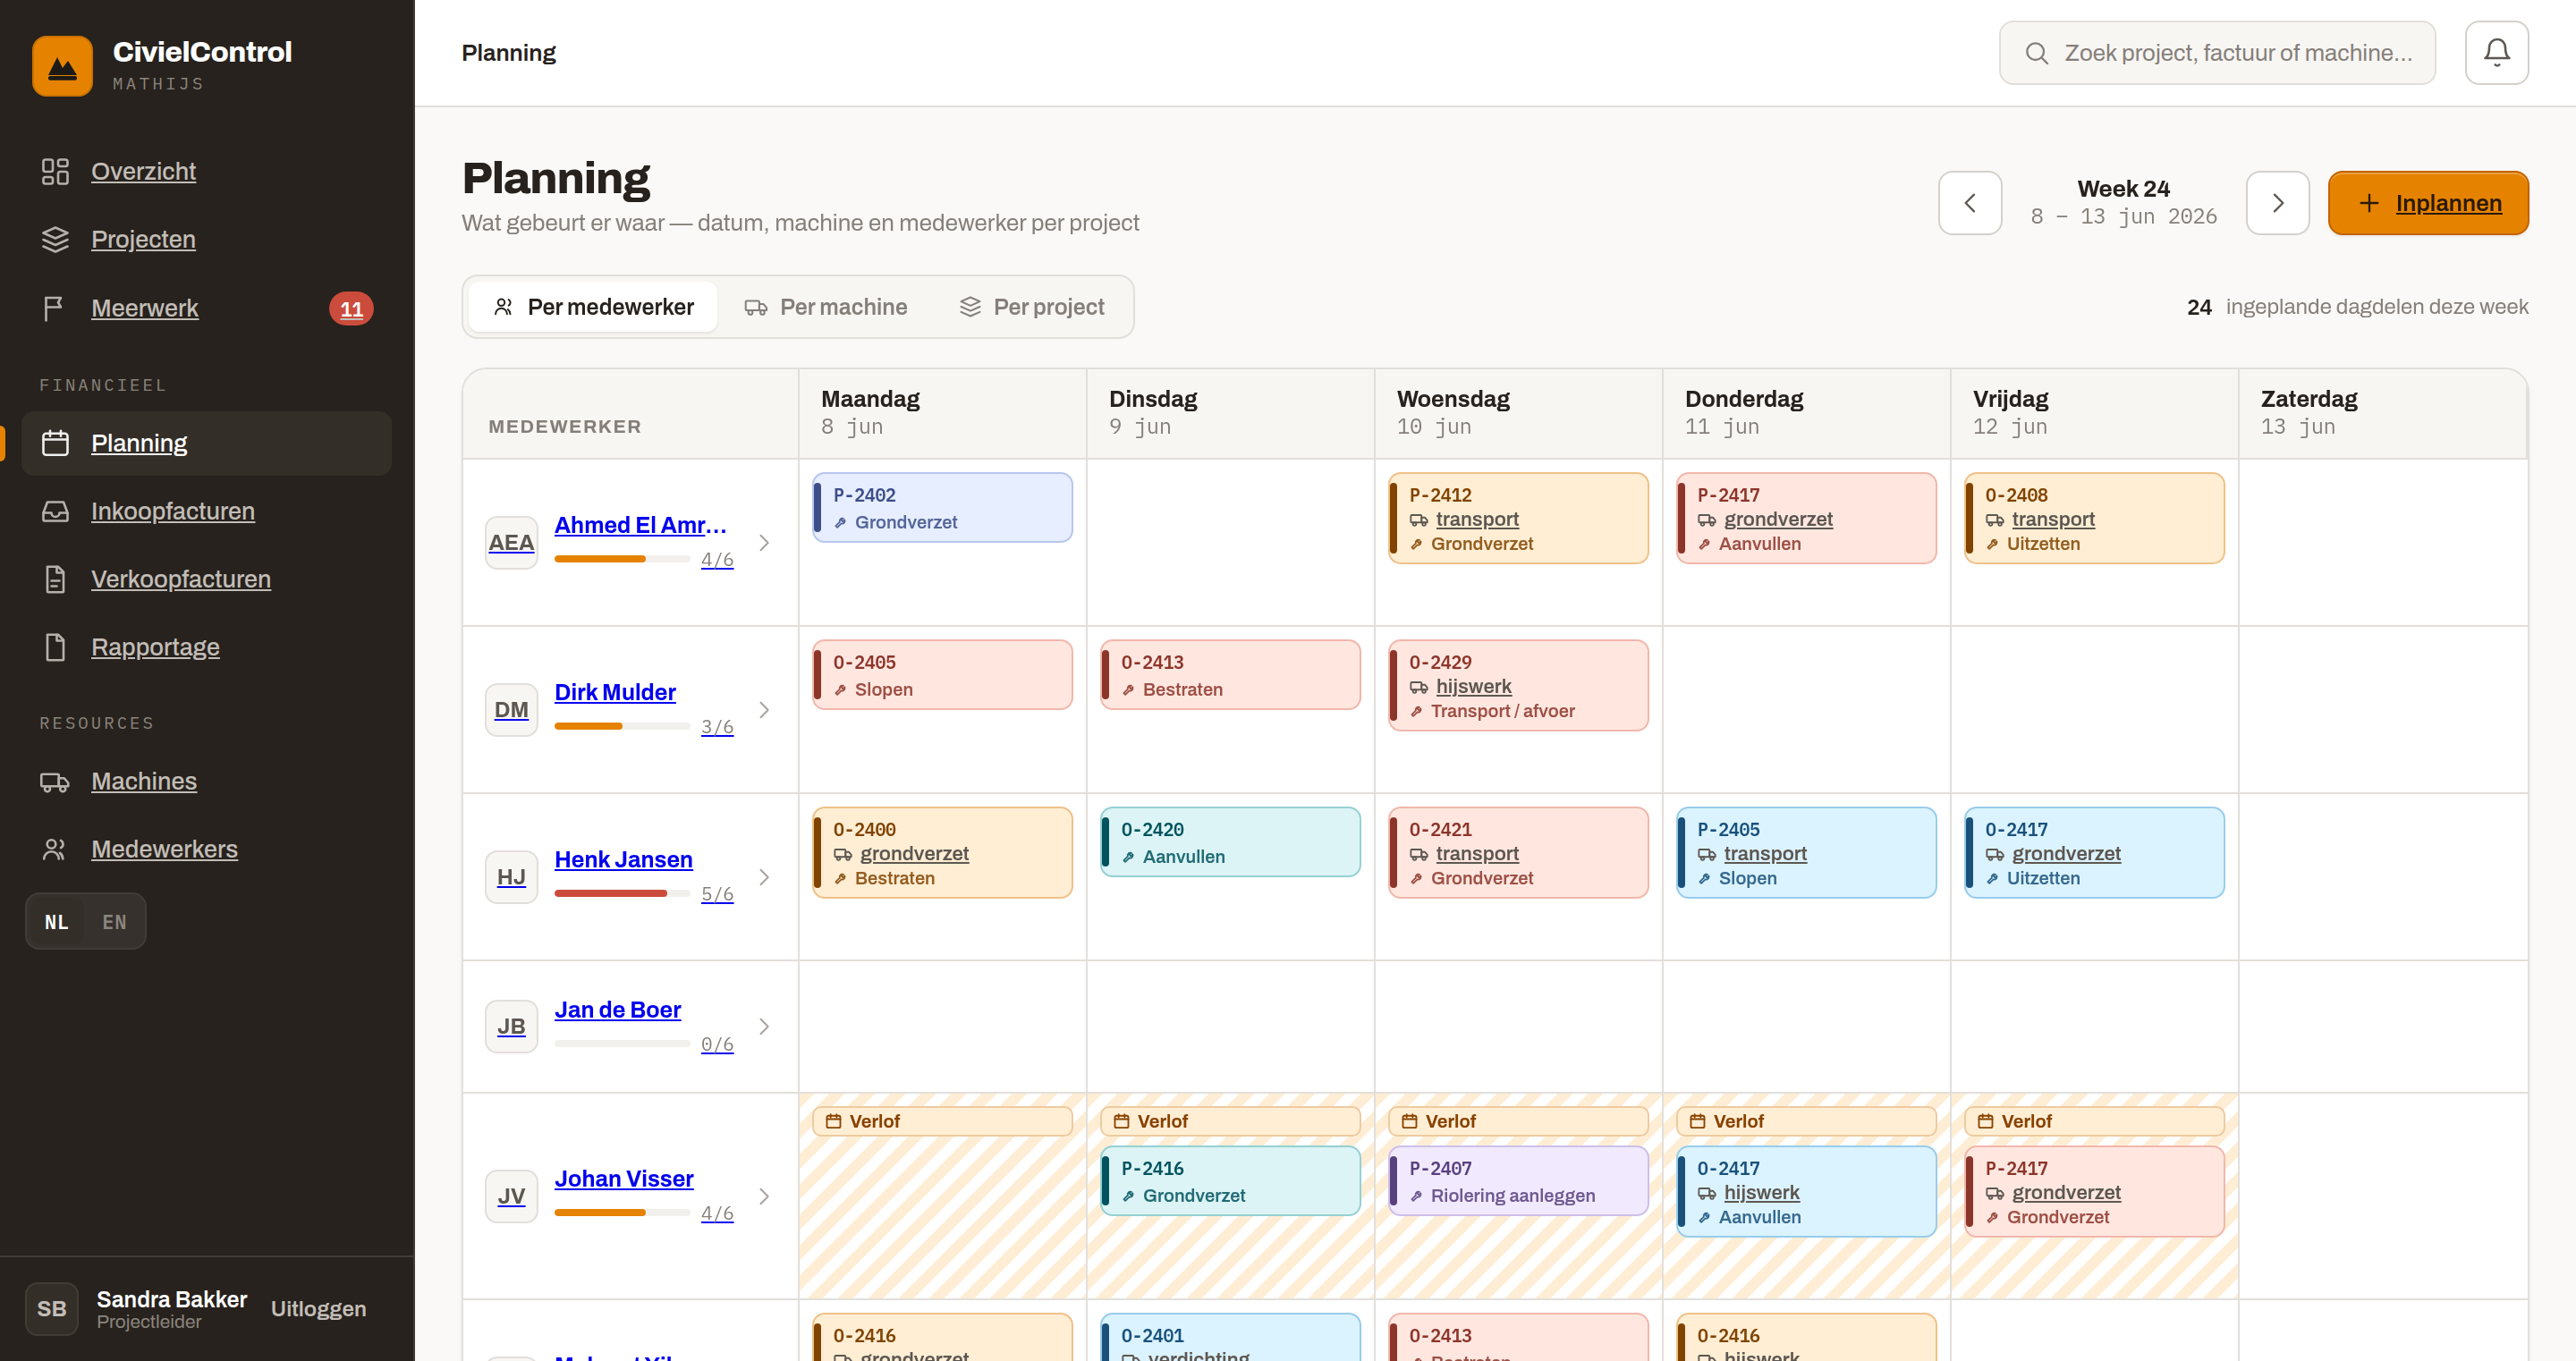Open Ahmed's 0-2408 Uitzetten card
2576x1361 pixels.
[2094, 518]
